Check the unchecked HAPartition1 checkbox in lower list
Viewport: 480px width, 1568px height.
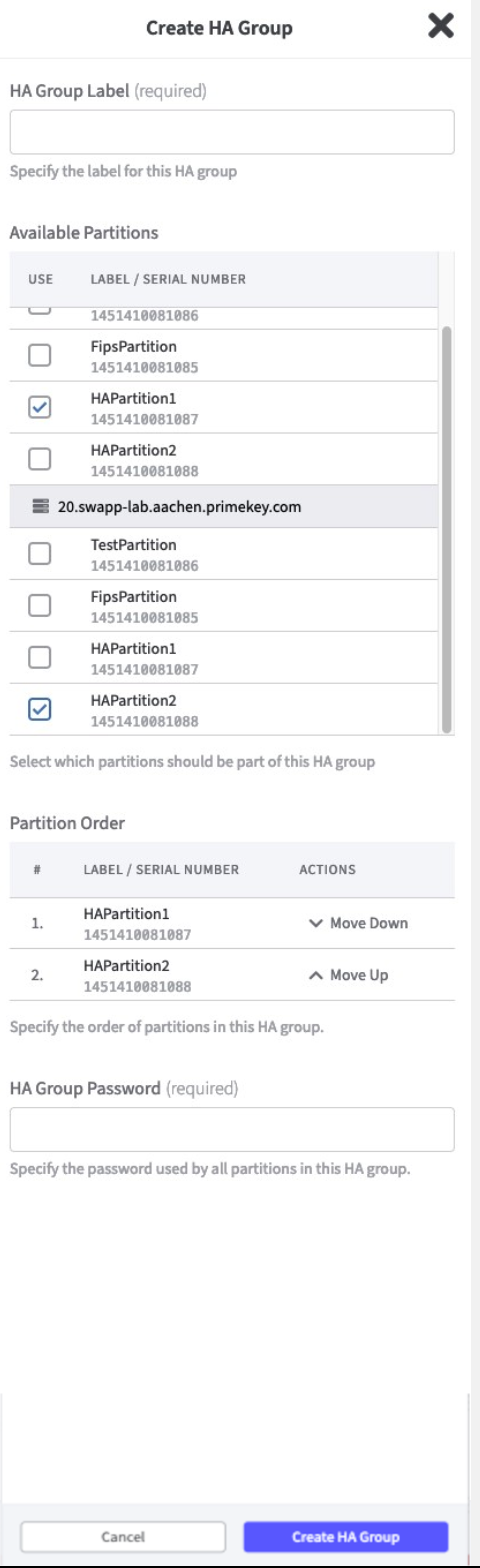pyautogui.click(x=39, y=658)
